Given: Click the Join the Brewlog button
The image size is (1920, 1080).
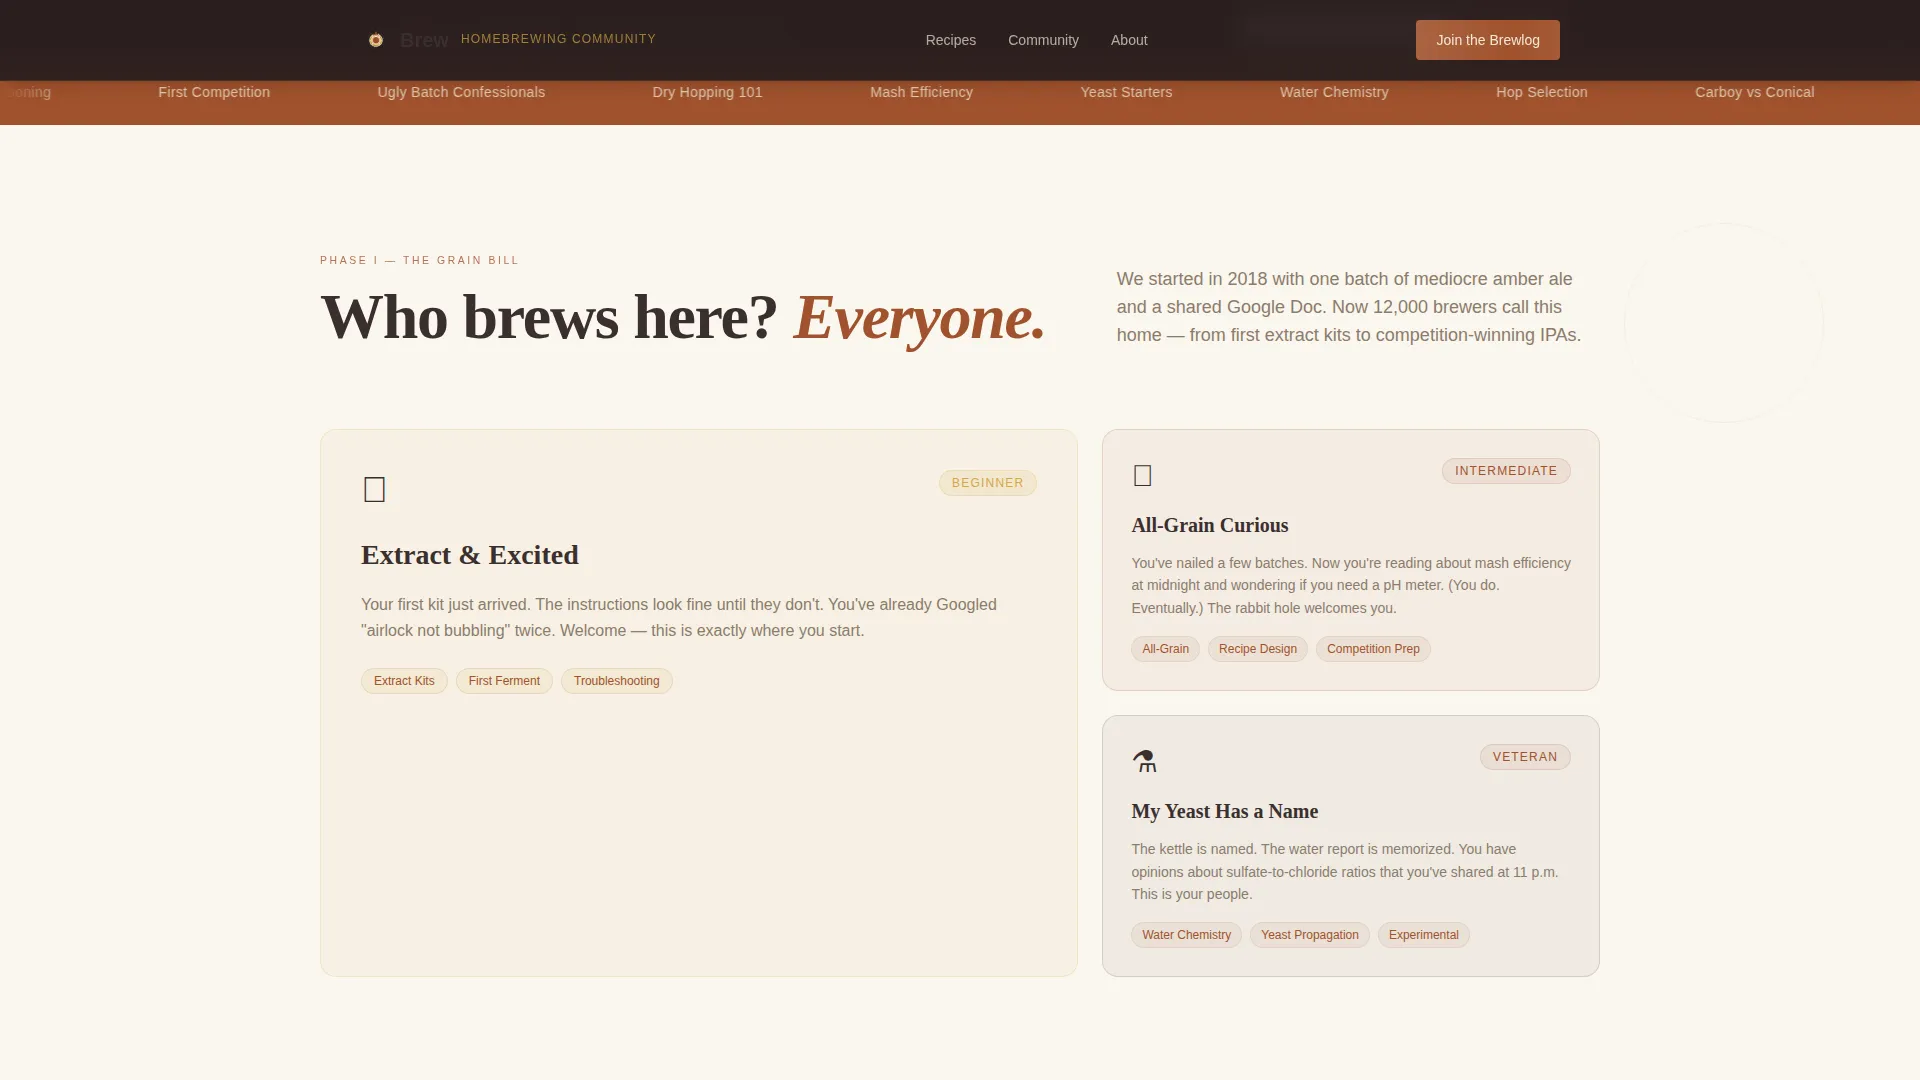Looking at the screenshot, I should (x=1487, y=40).
